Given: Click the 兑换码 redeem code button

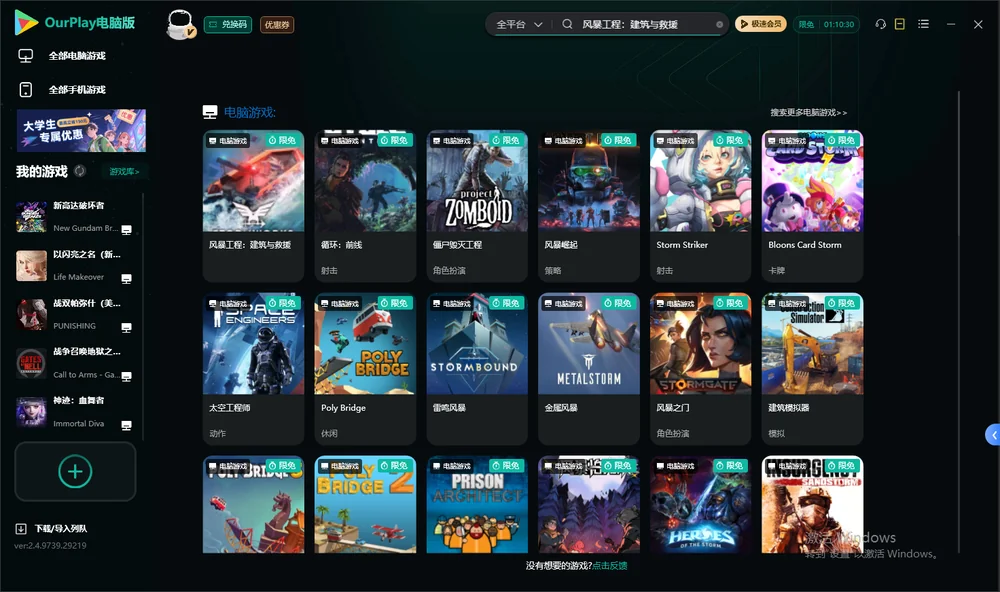Looking at the screenshot, I should click(x=228, y=25).
